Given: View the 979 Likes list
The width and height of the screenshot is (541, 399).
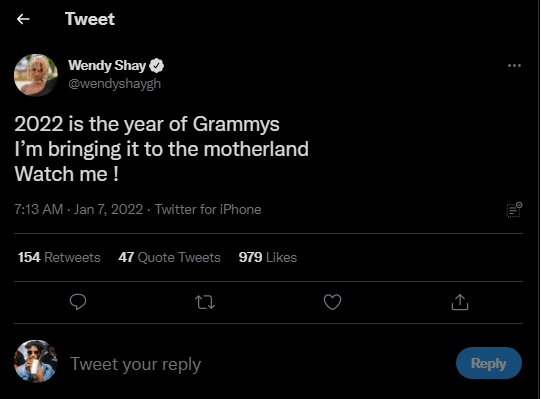Looking at the screenshot, I should coord(268,257).
